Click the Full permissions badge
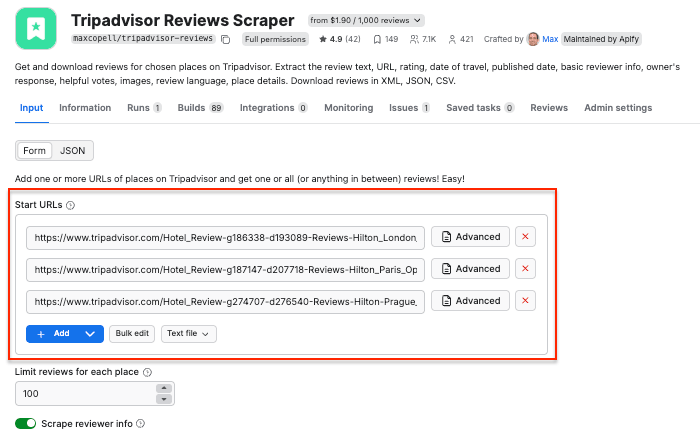 click(x=275, y=39)
